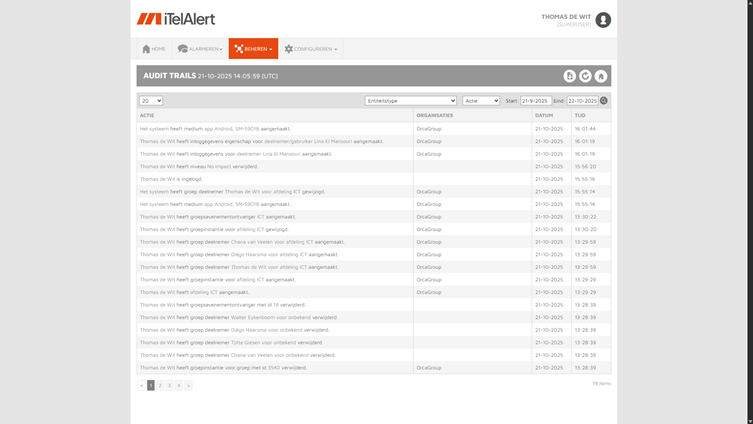Screen dimensions: 753x424
Task: Click the Thomas de Wit user name at top
Action: click(566, 17)
